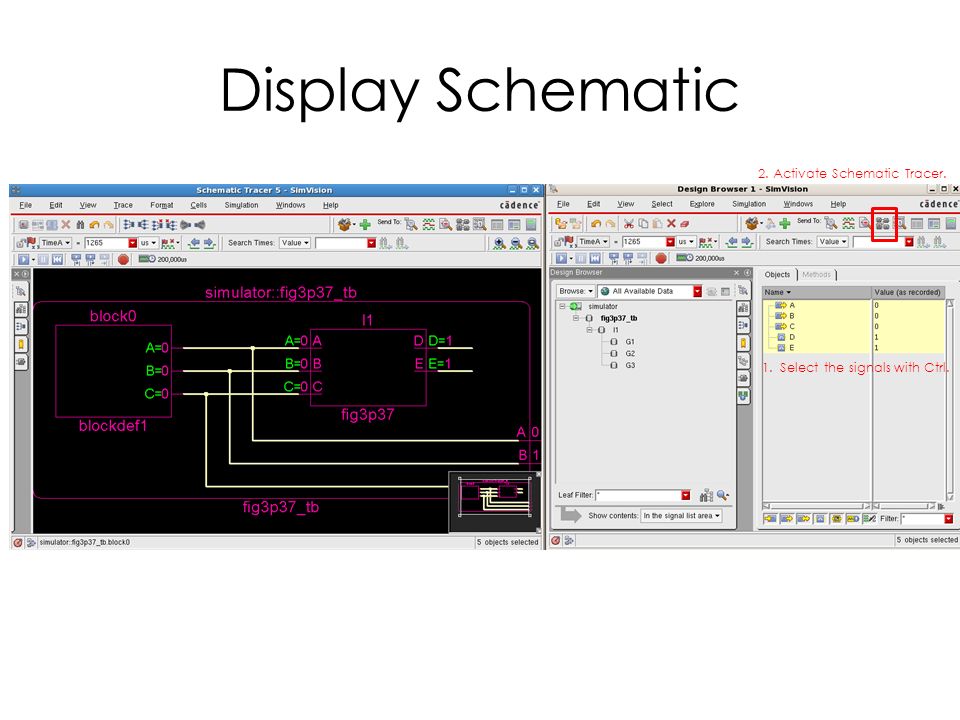Click the Schematic Tracer button in Design Browser's Send To toolbar
The height and width of the screenshot is (720, 960).
point(882,223)
